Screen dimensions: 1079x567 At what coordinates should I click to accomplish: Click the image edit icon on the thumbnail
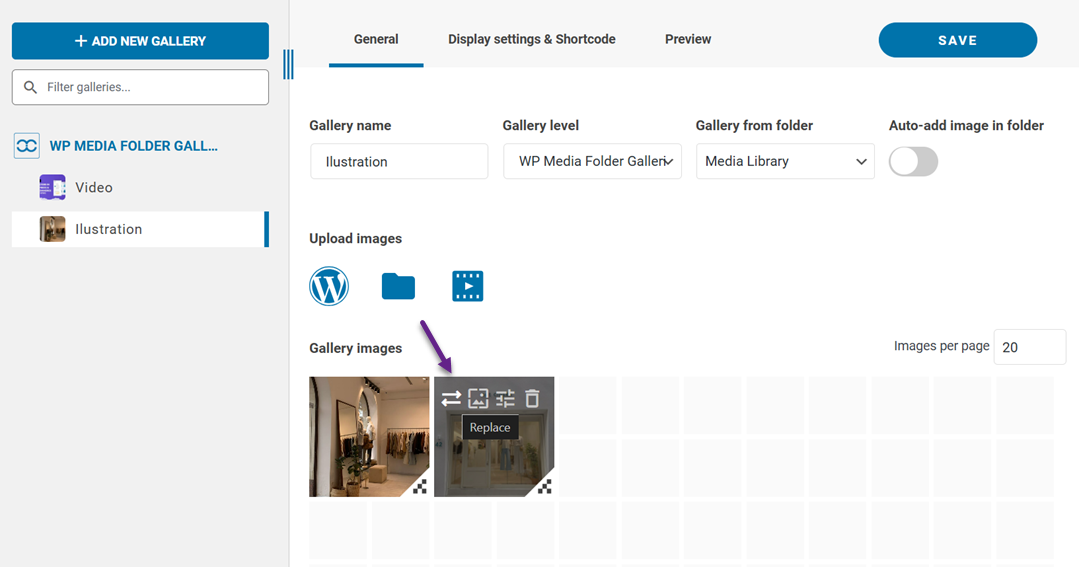coord(478,398)
